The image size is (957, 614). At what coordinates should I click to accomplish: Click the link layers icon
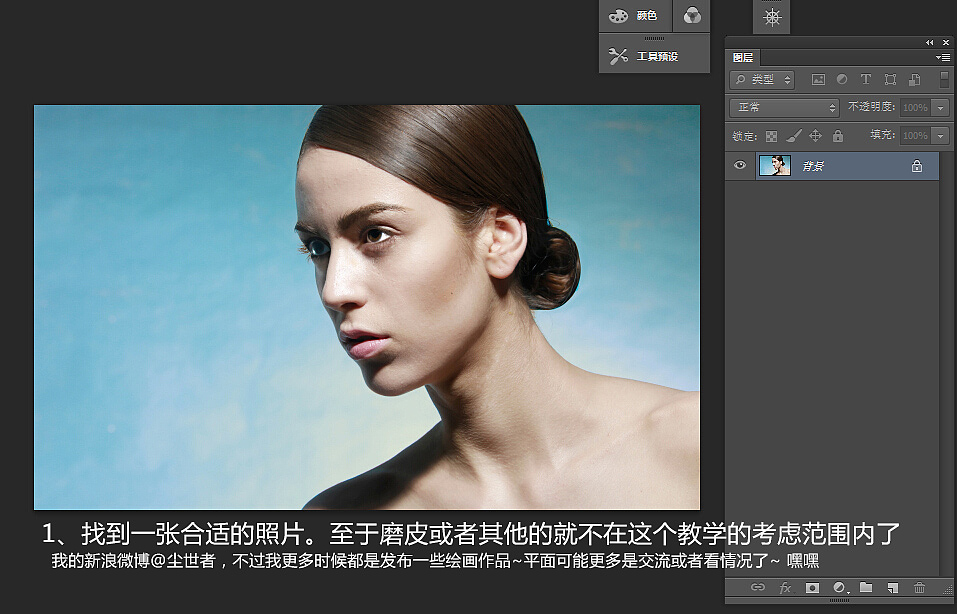click(x=757, y=587)
